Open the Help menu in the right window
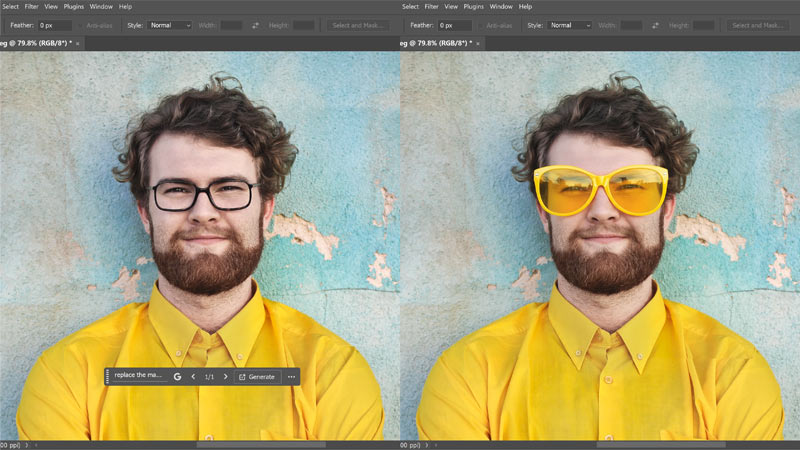Screen dimensions: 800x450 click(526, 7)
